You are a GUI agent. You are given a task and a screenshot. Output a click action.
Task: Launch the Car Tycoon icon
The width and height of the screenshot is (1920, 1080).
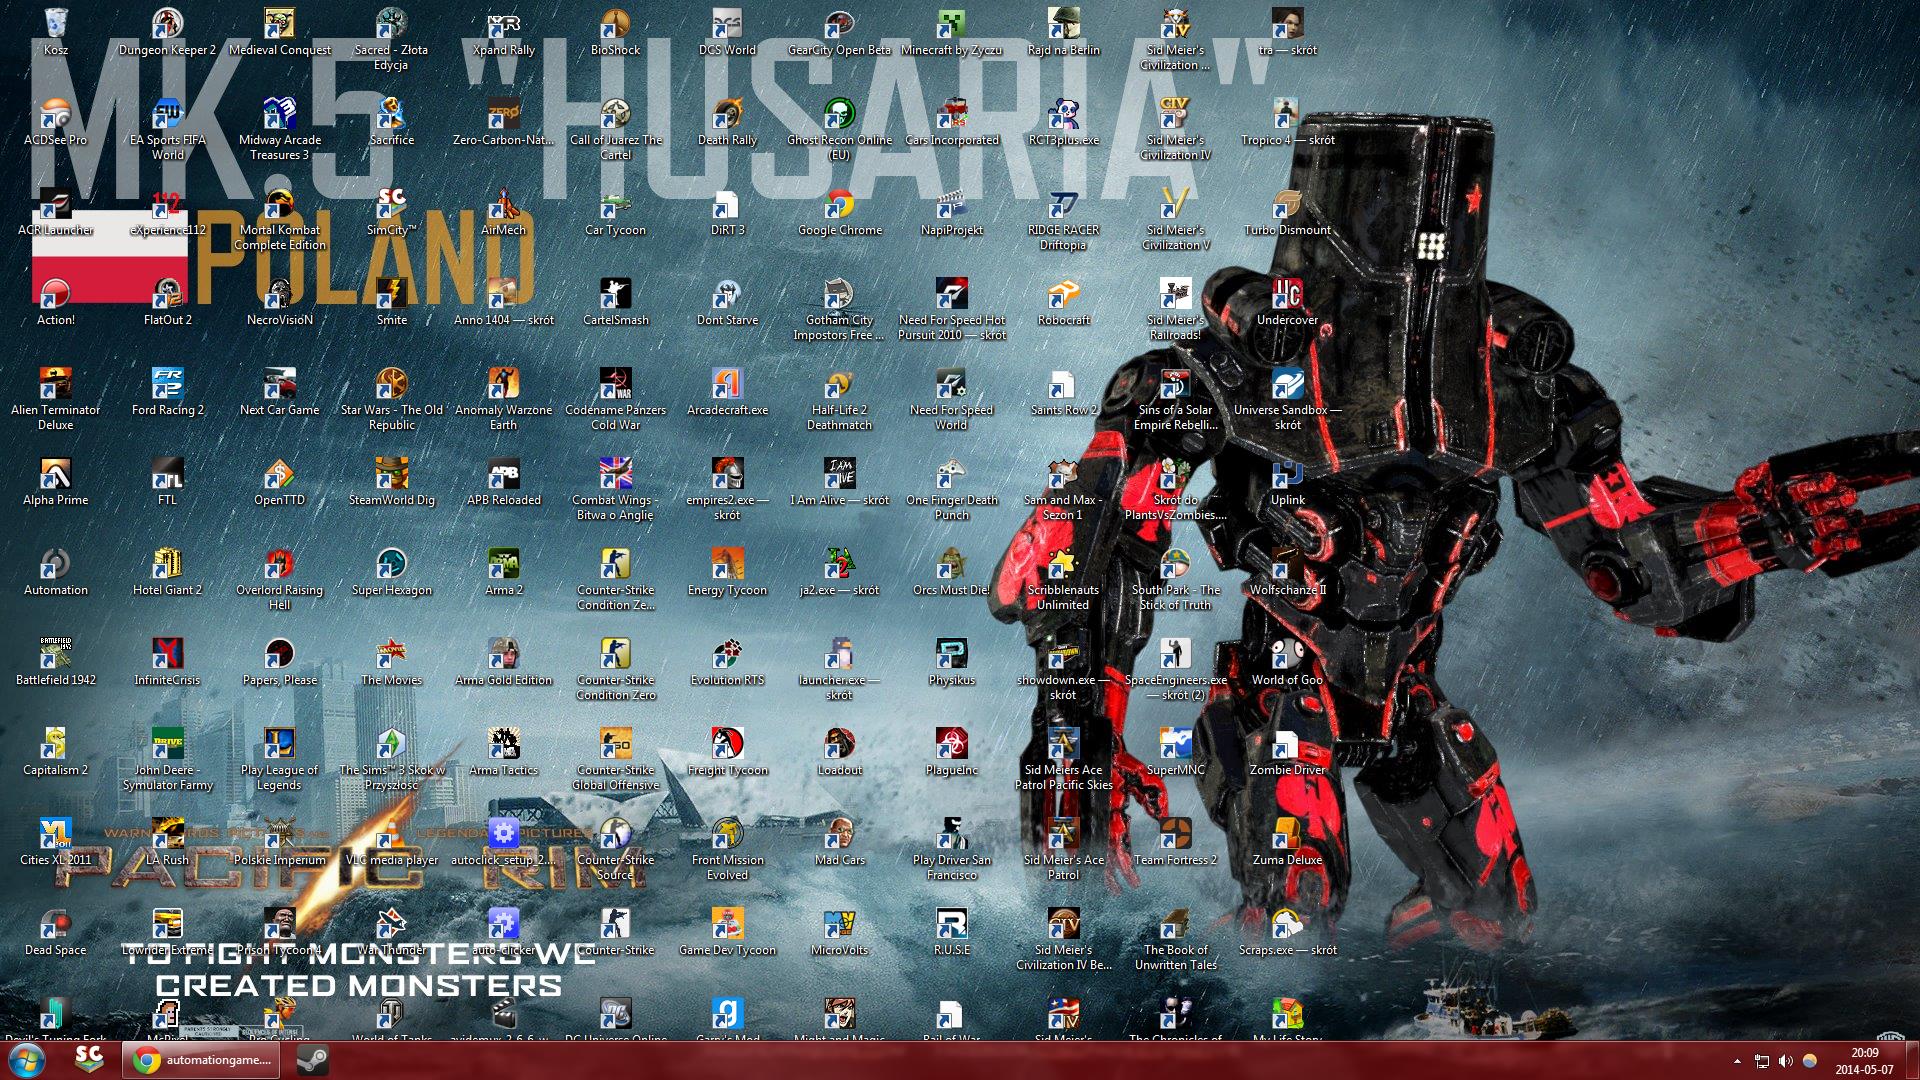point(616,211)
